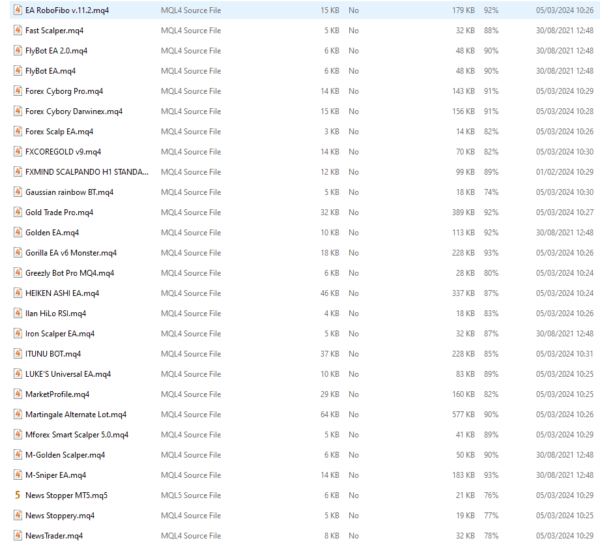Select file name M-Sniper EA.mq4
The image size is (600, 545).
click(x=56, y=475)
